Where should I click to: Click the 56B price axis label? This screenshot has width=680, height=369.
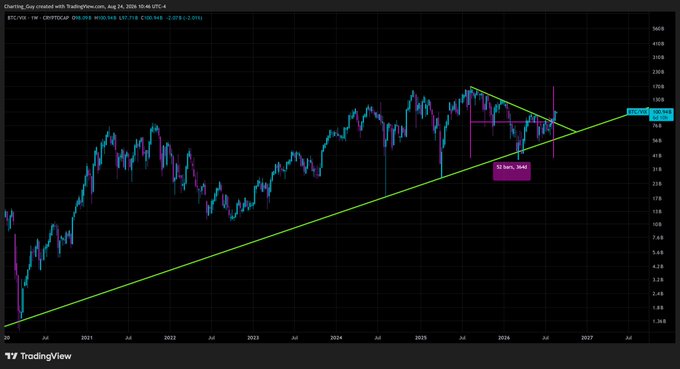657,141
